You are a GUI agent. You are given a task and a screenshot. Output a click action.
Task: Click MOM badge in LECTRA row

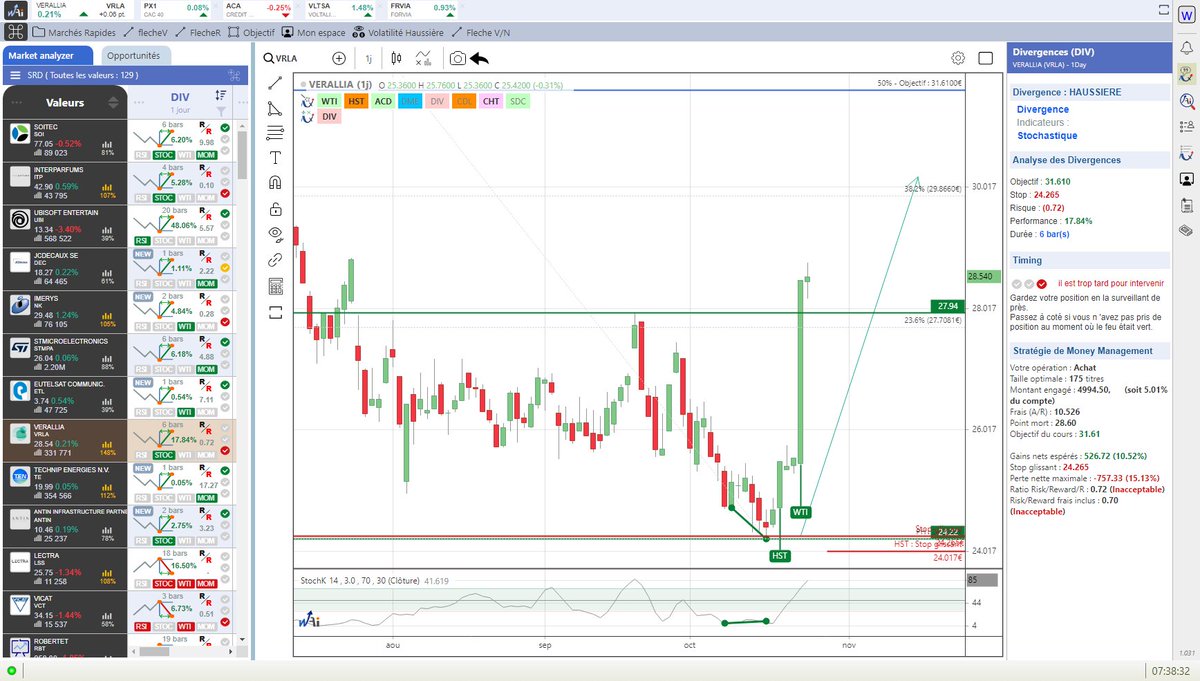click(x=207, y=583)
